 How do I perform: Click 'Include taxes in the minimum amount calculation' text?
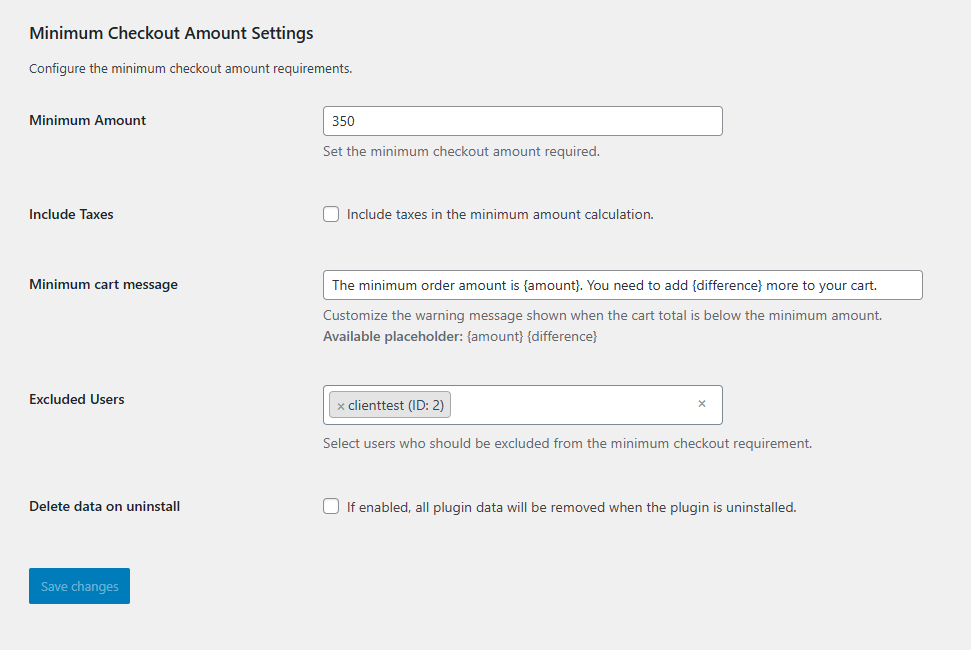[x=500, y=214]
